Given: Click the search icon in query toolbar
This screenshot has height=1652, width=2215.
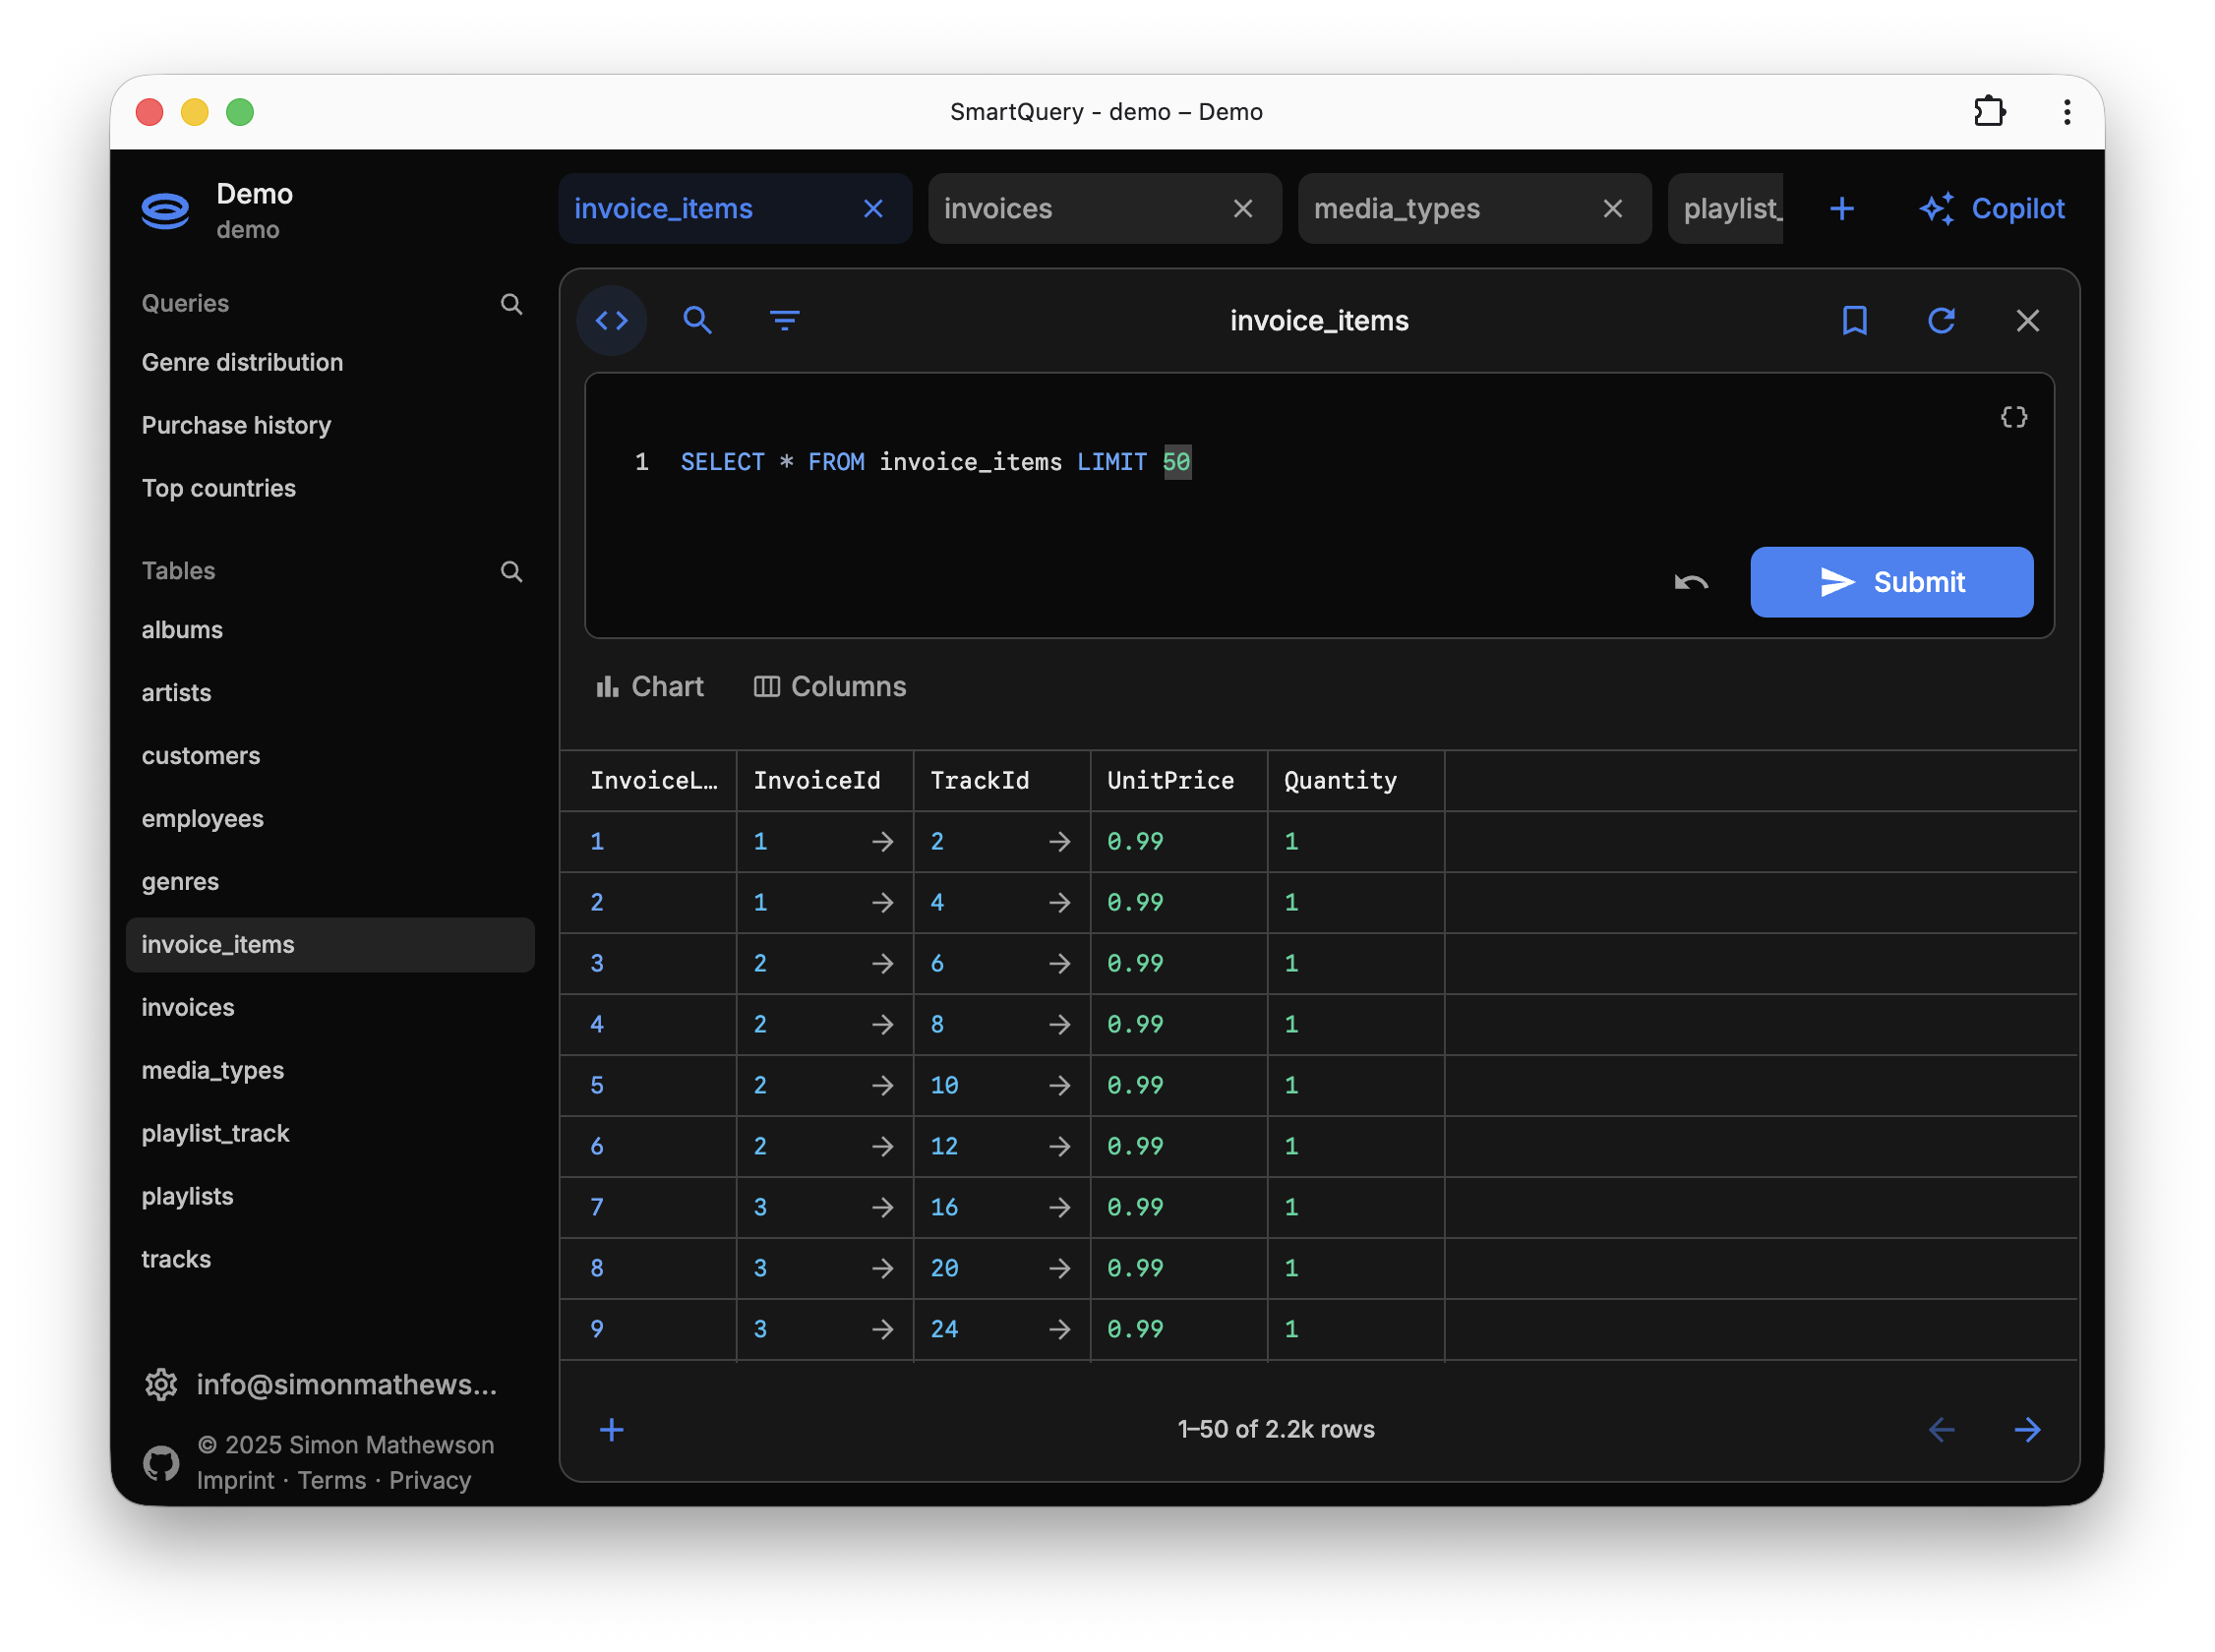Looking at the screenshot, I should (x=697, y=320).
